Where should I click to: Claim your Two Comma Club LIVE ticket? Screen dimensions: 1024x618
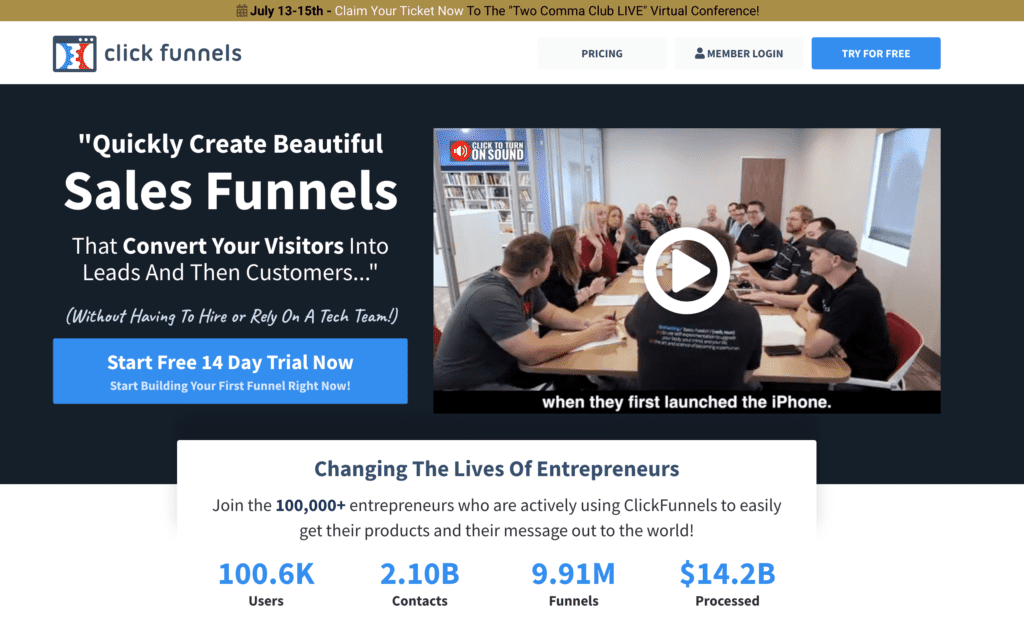pos(547,11)
